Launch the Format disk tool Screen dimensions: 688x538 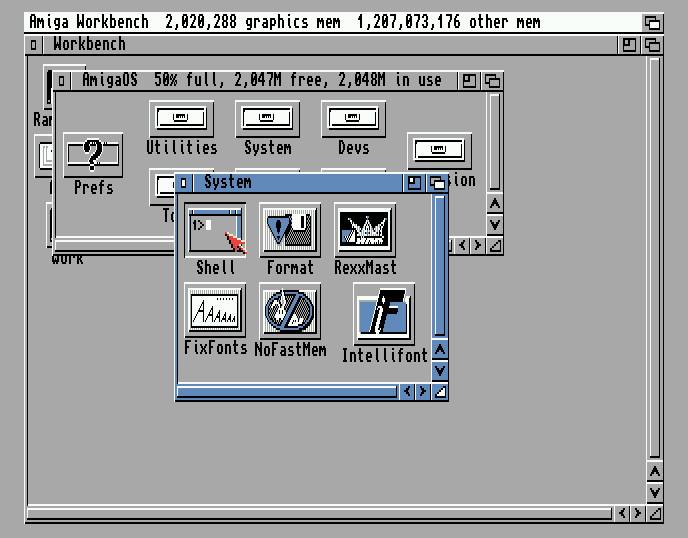pos(290,231)
